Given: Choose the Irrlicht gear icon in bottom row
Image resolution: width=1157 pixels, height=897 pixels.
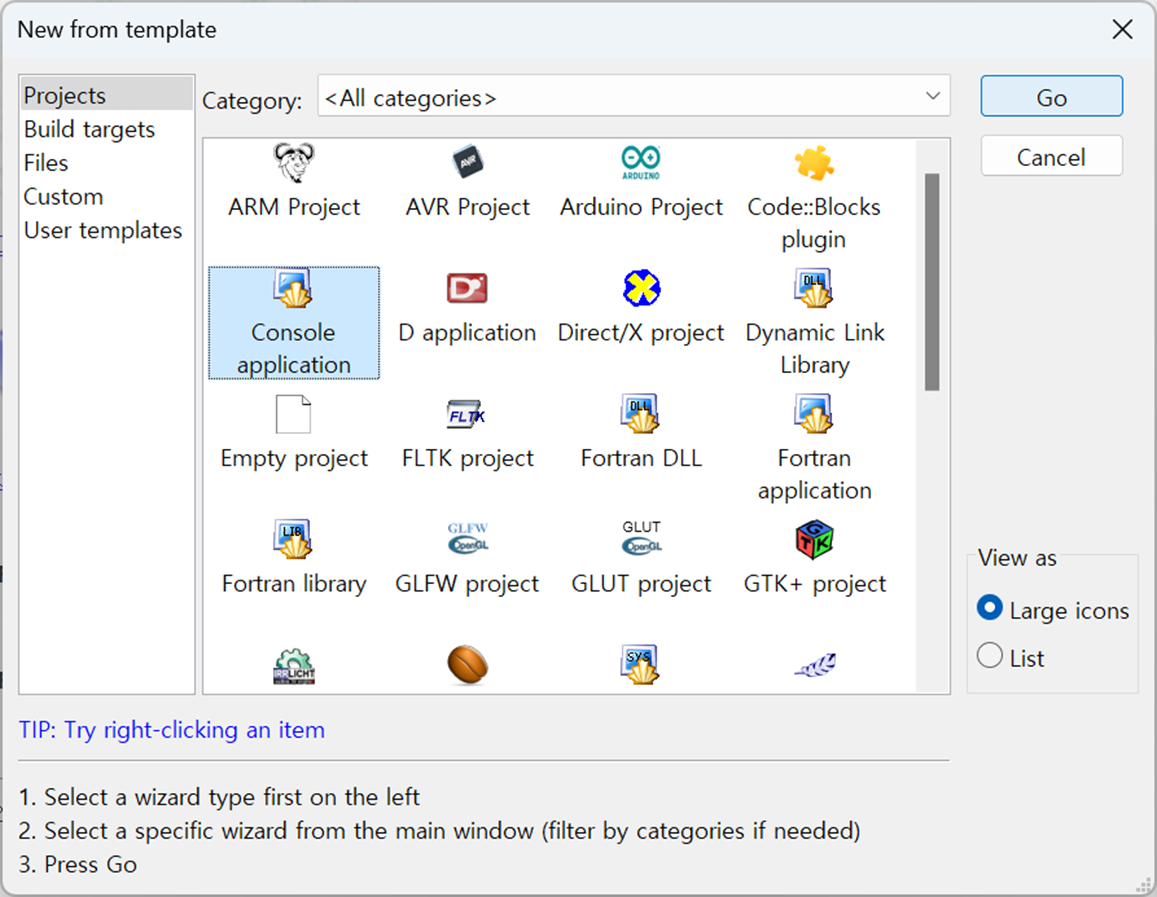Looking at the screenshot, I should click(x=294, y=666).
